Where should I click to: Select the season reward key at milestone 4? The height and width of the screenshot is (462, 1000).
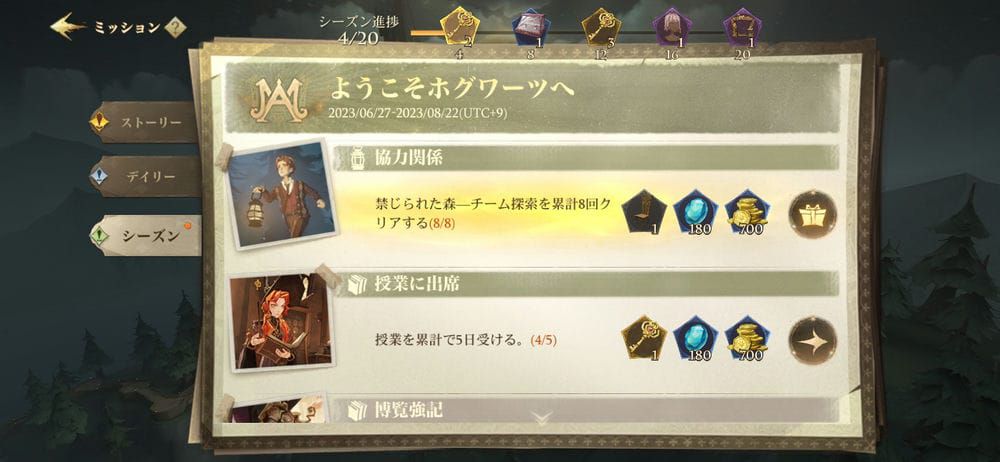[460, 27]
